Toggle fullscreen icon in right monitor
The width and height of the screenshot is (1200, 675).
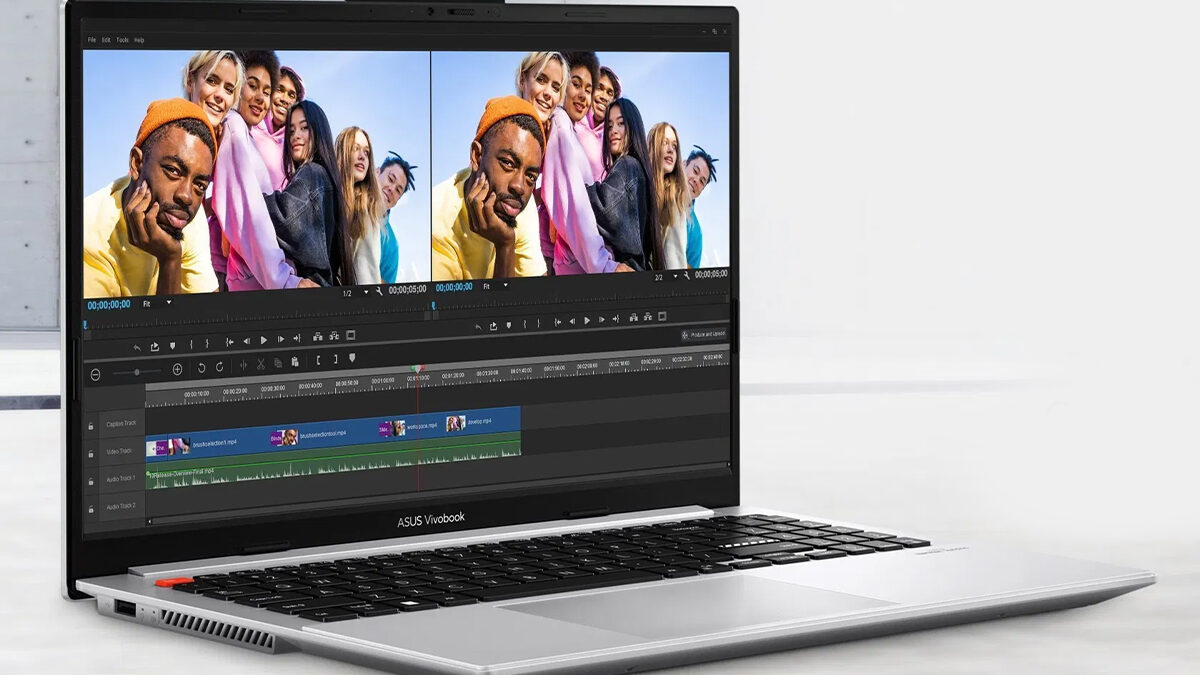pyautogui.click(x=662, y=317)
